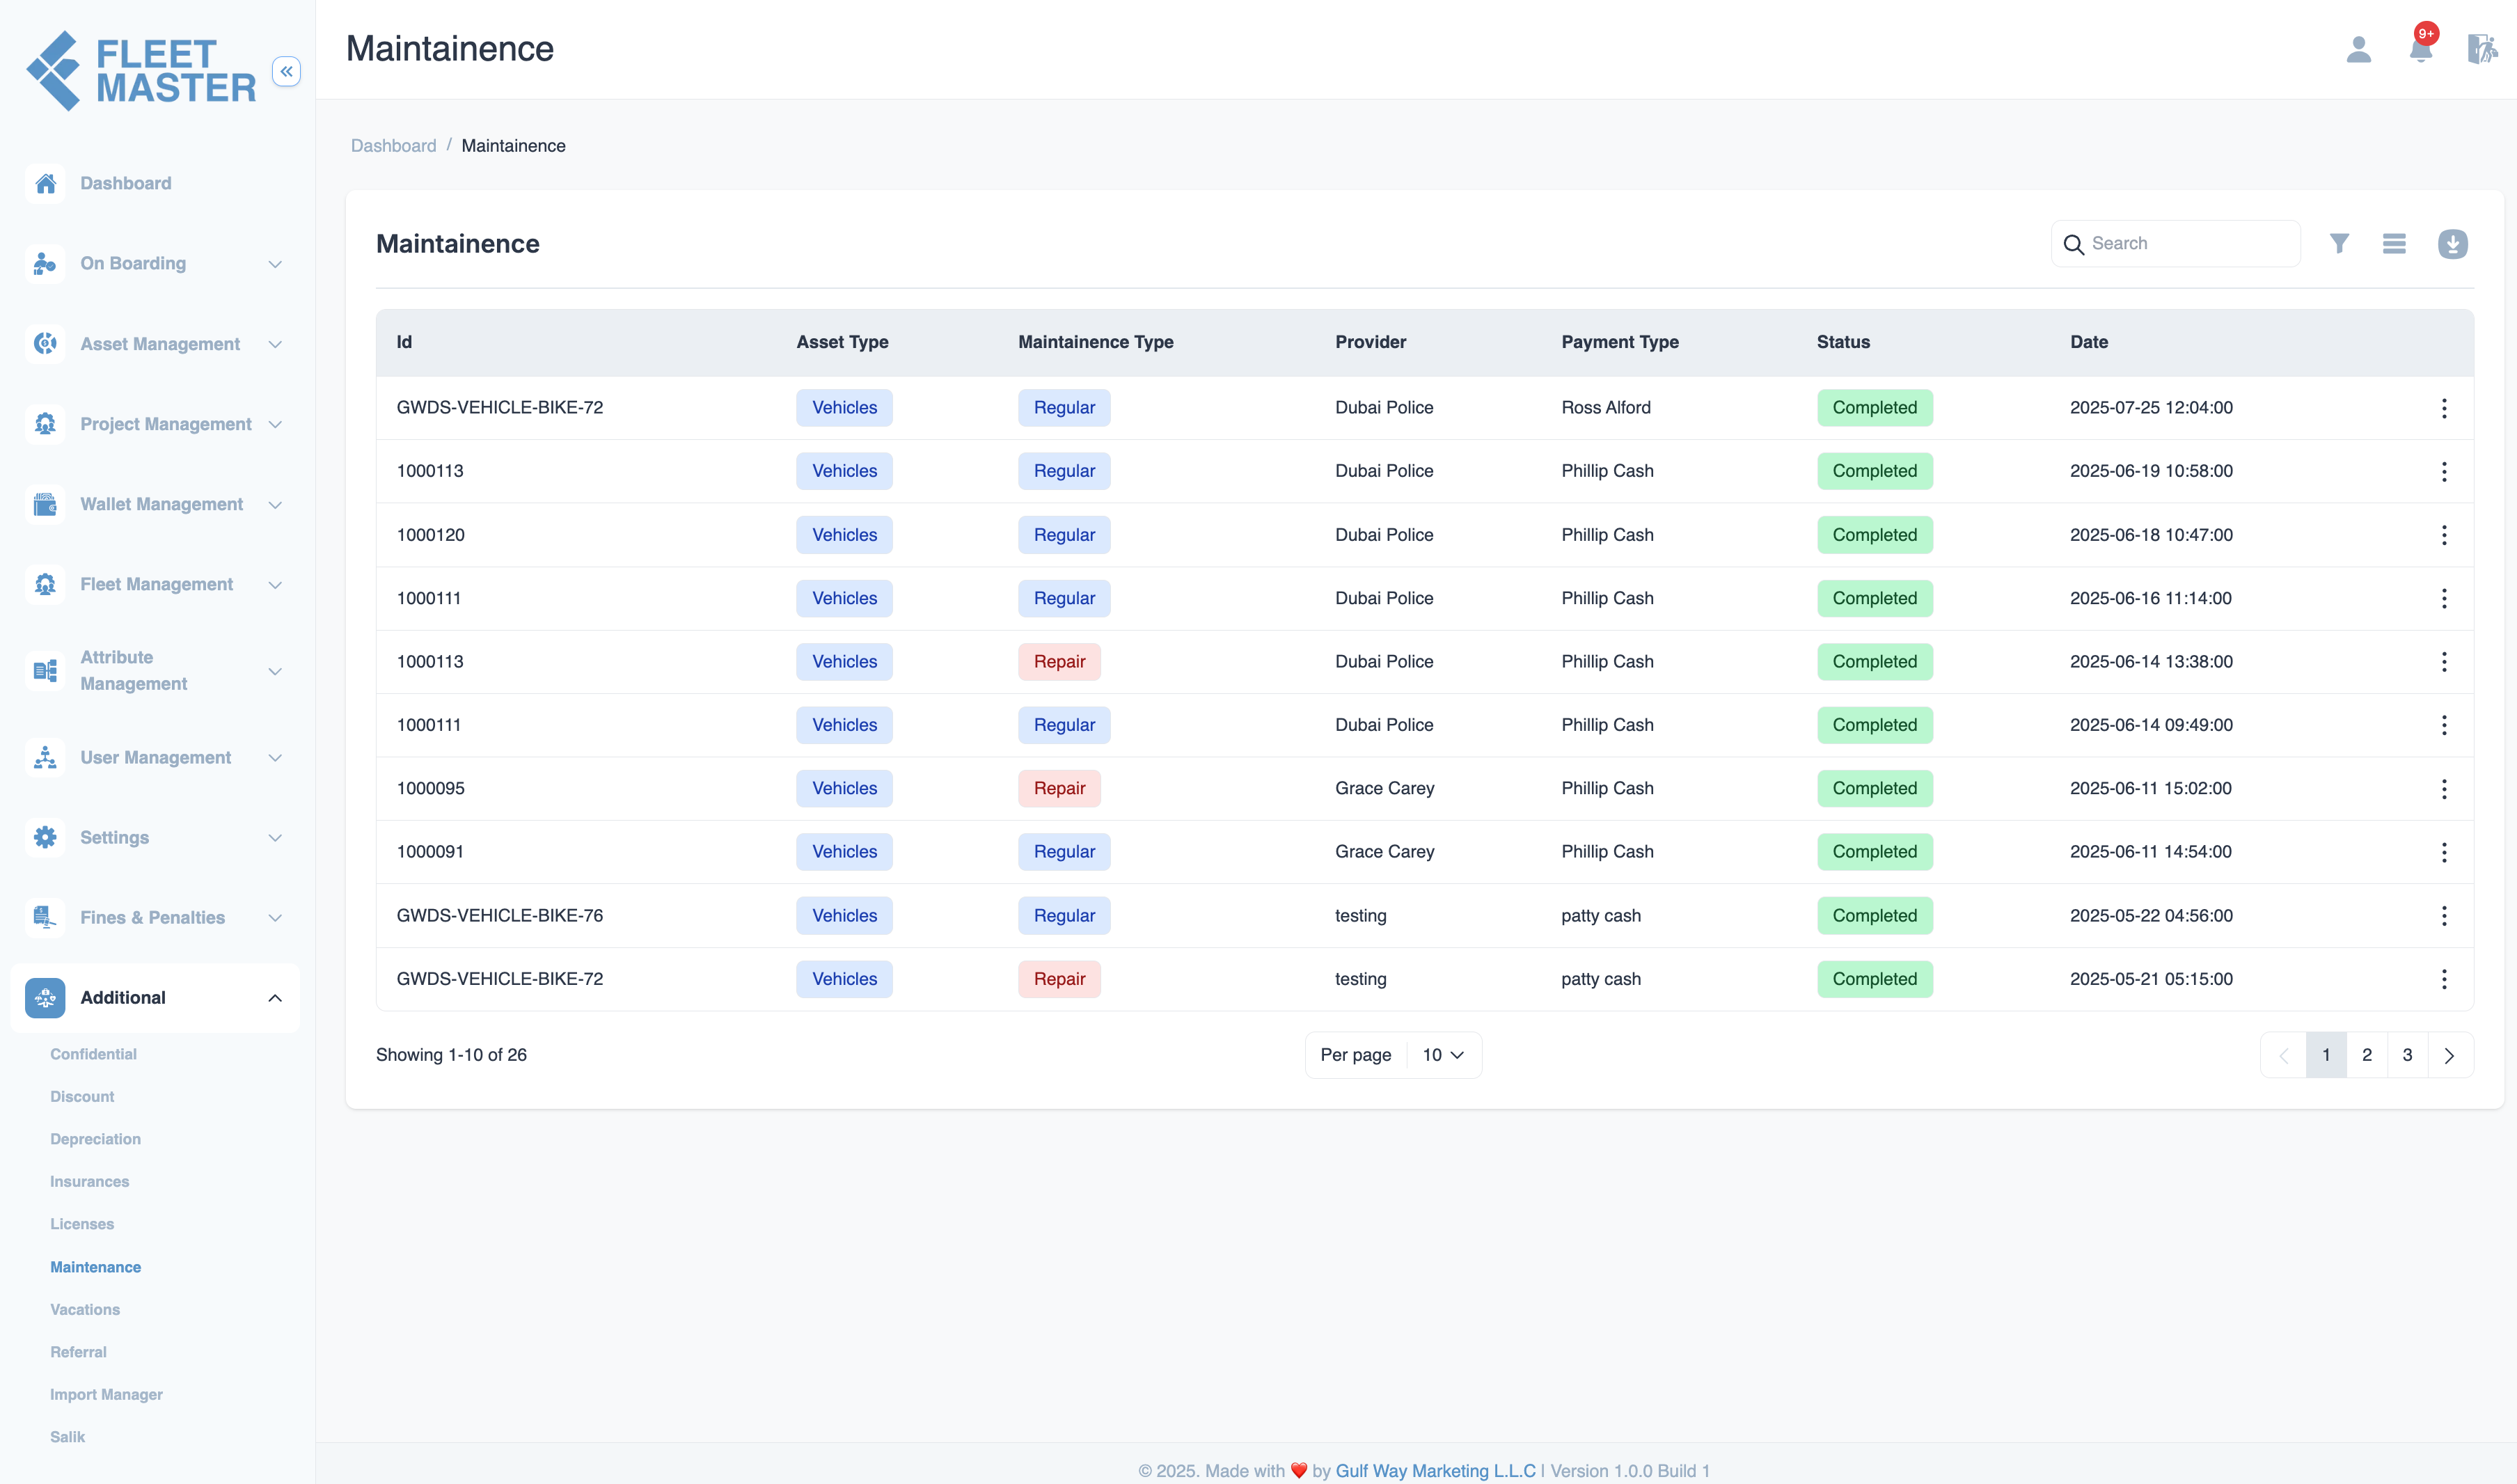Viewport: 2517px width, 1484px height.
Task: Click the 1000120 id cell
Action: [430, 535]
